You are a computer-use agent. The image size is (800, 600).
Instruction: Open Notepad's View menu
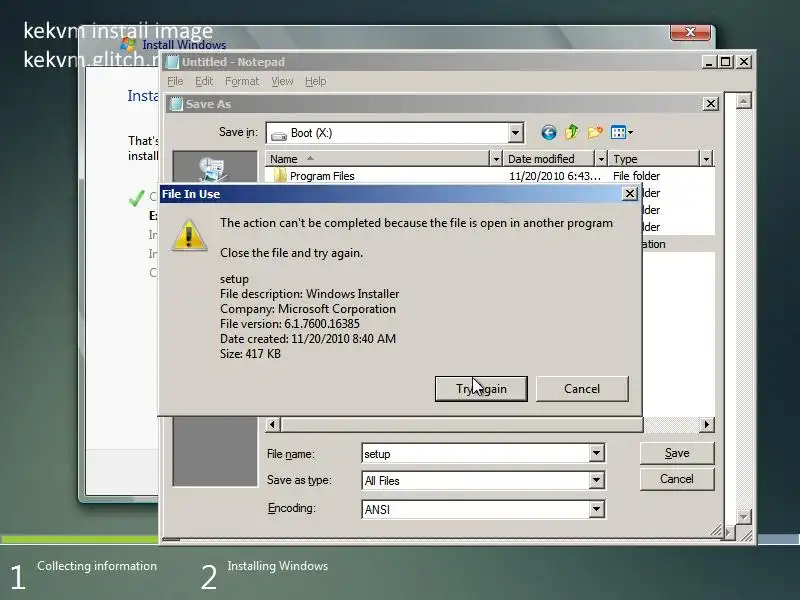coord(282,81)
